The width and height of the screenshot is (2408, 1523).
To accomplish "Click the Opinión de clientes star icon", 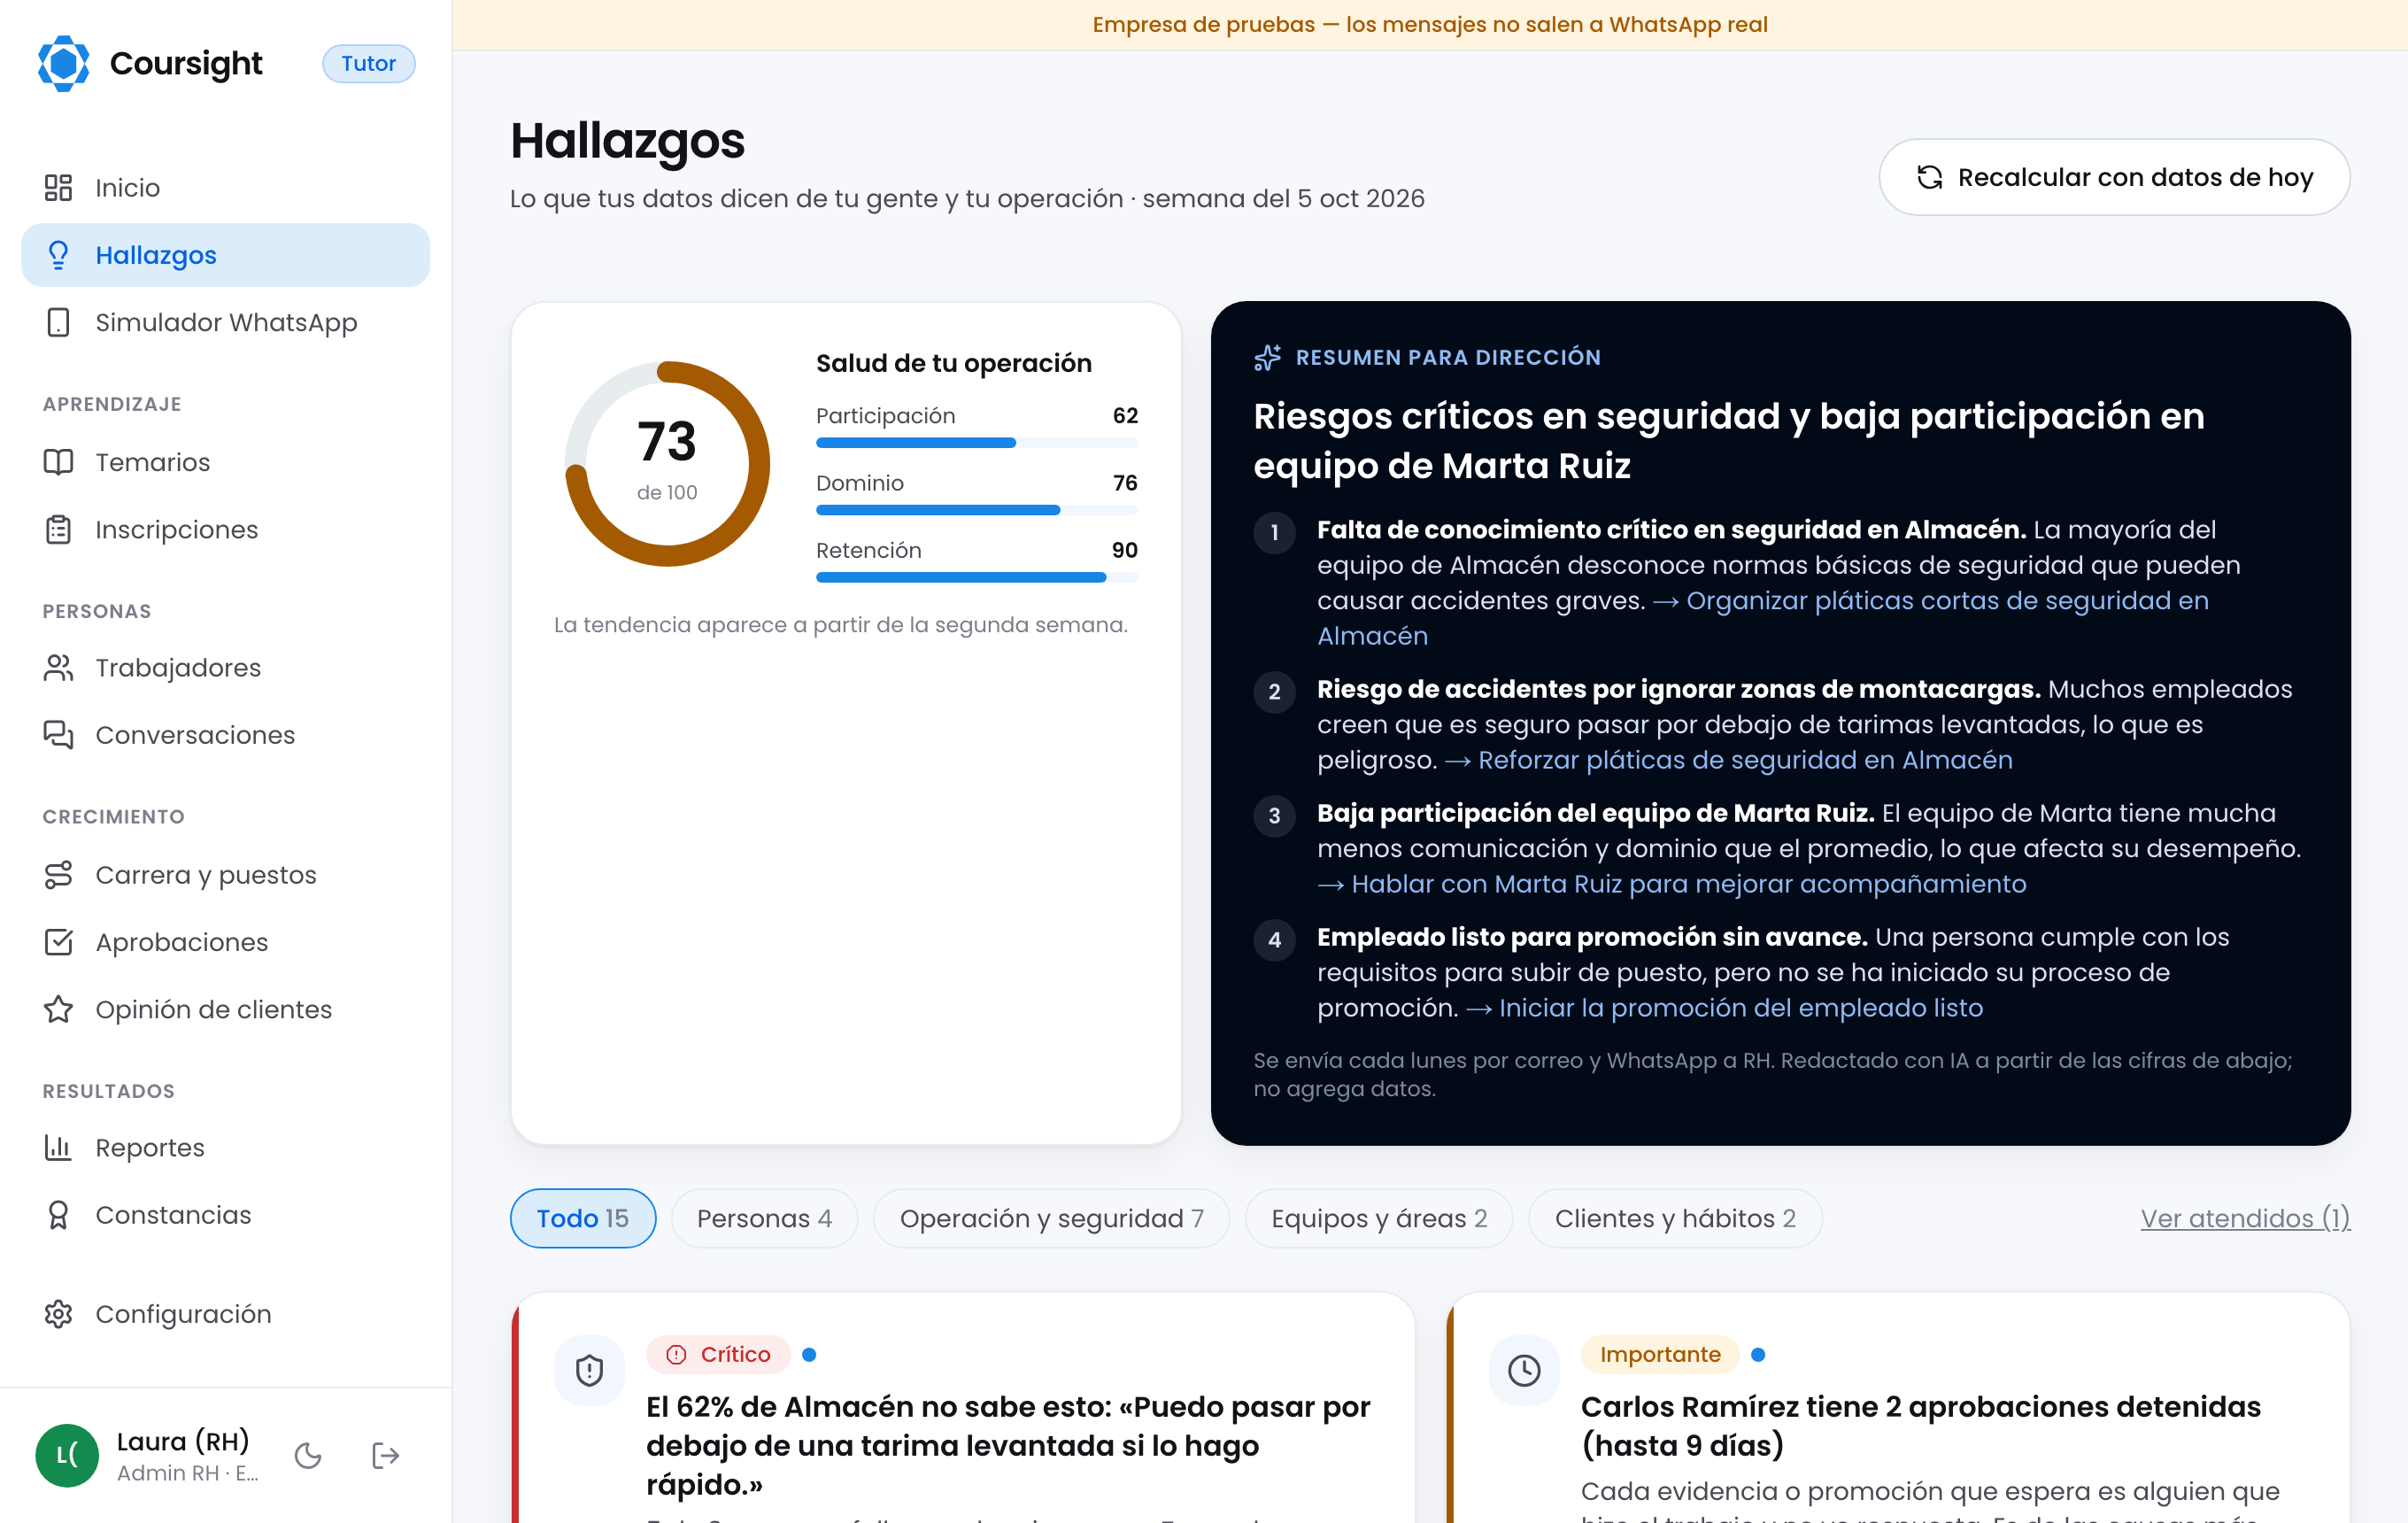I will [58, 1009].
